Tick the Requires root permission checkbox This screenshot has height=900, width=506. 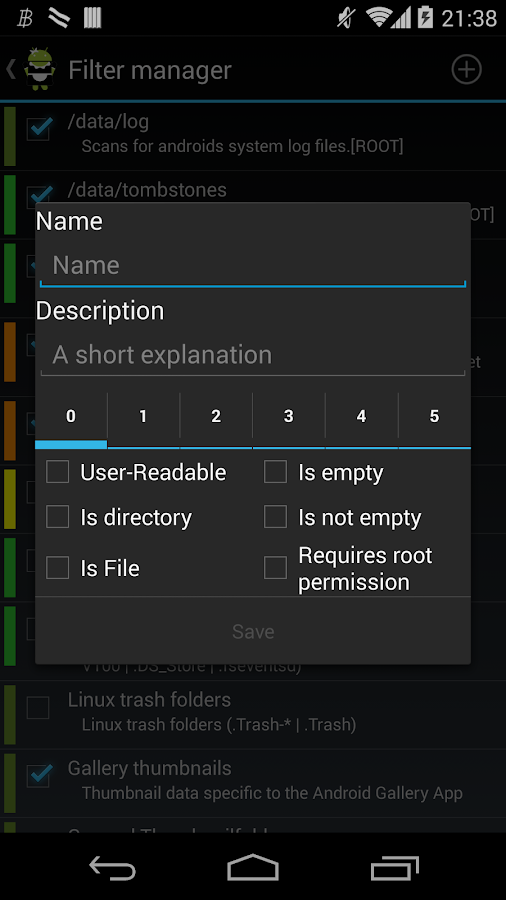click(275, 568)
